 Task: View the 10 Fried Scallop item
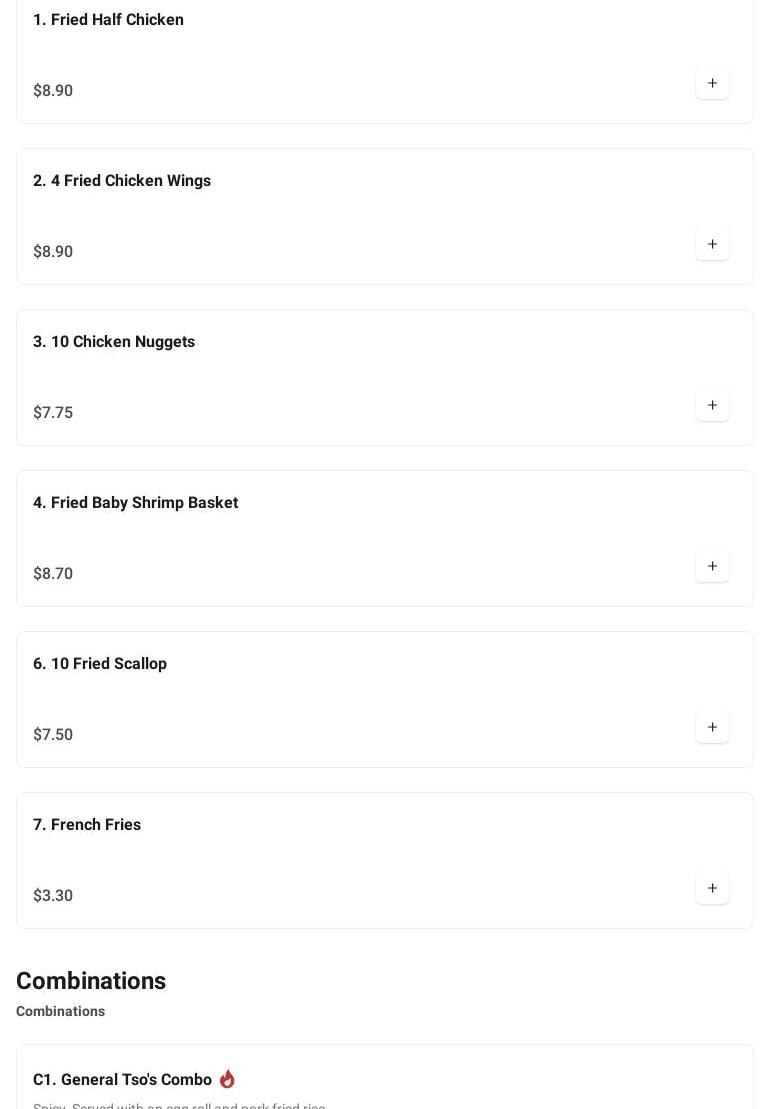coord(100,664)
